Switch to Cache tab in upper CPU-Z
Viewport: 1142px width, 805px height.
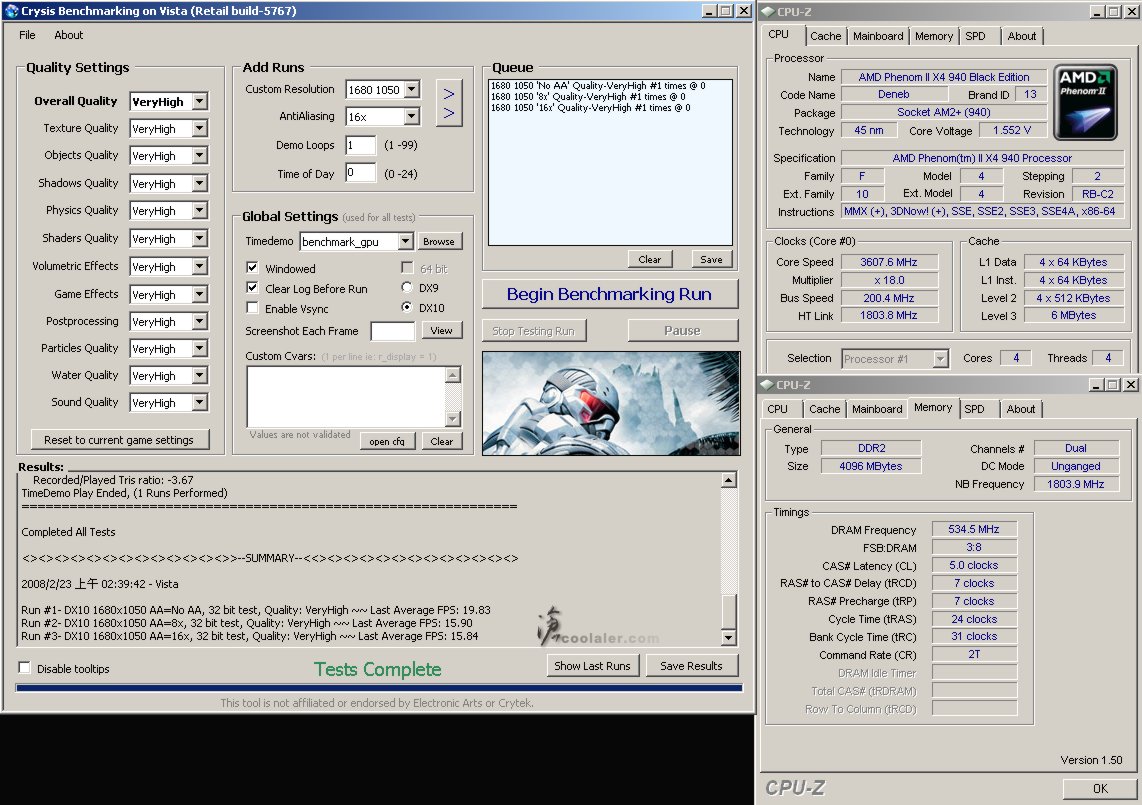coord(825,36)
